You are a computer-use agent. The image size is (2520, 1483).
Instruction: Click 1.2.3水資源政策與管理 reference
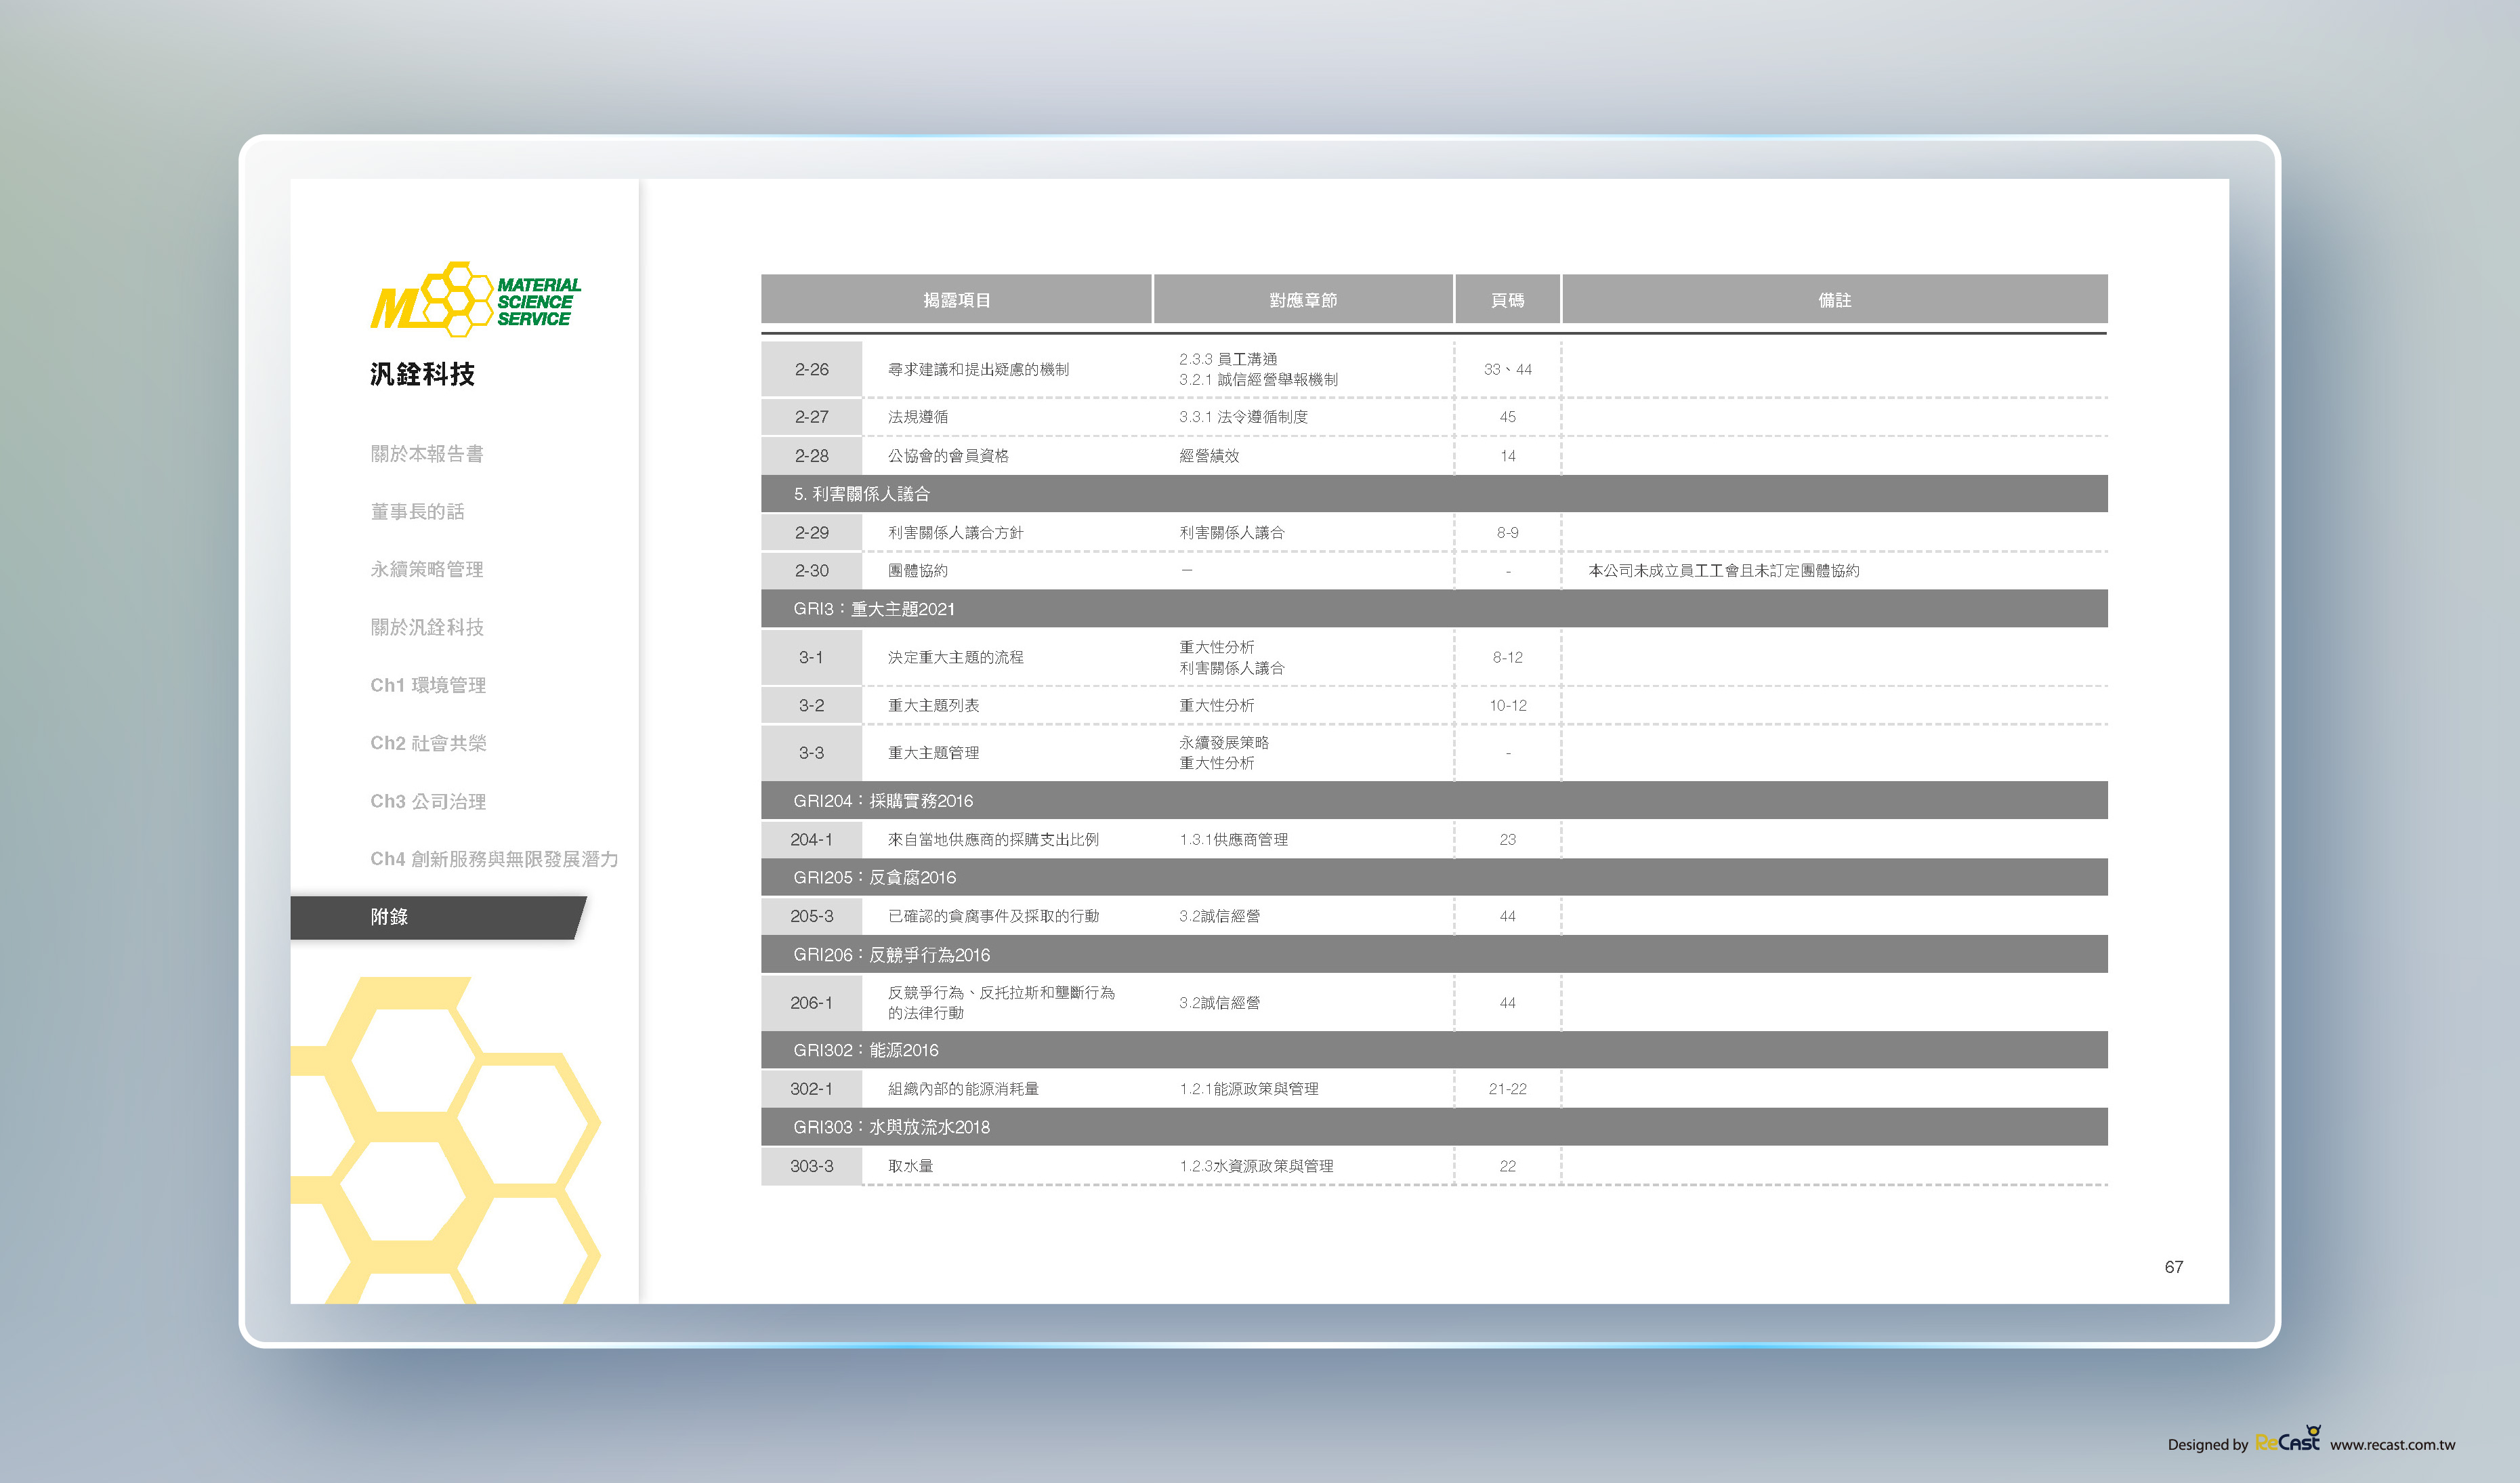(x=1256, y=1166)
